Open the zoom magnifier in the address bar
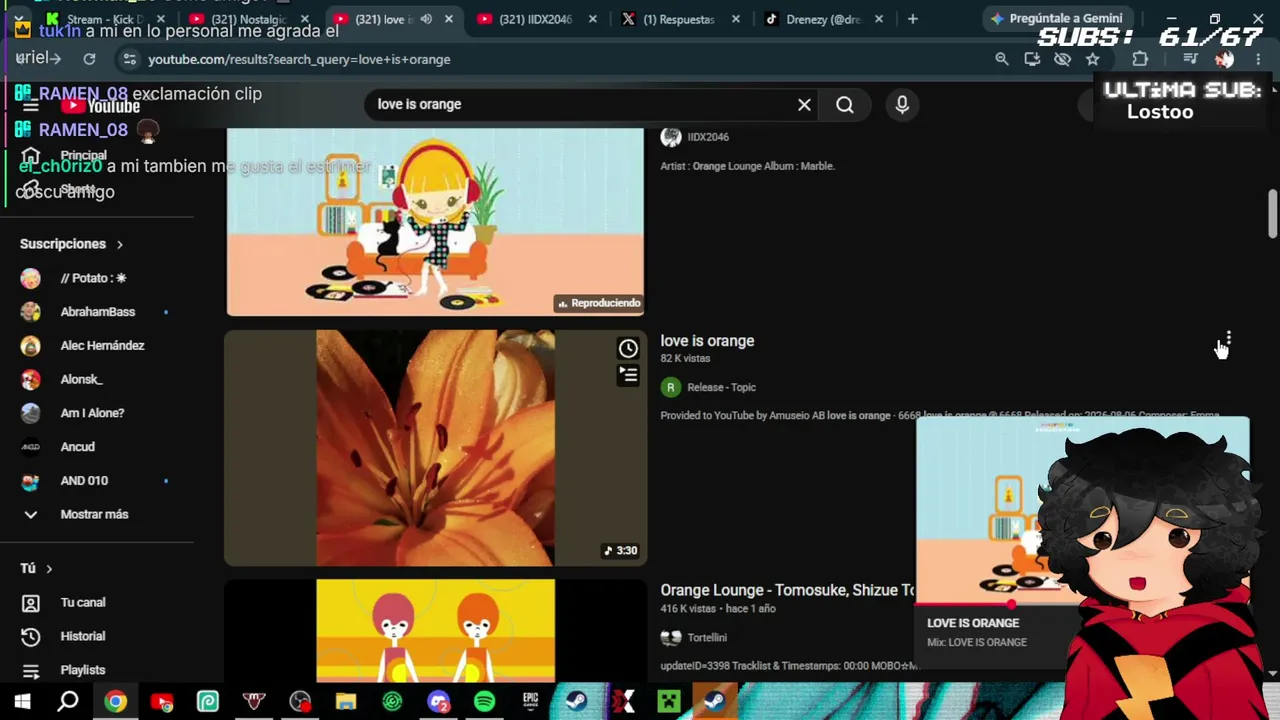Screen dimensions: 1280x720 (1002, 59)
